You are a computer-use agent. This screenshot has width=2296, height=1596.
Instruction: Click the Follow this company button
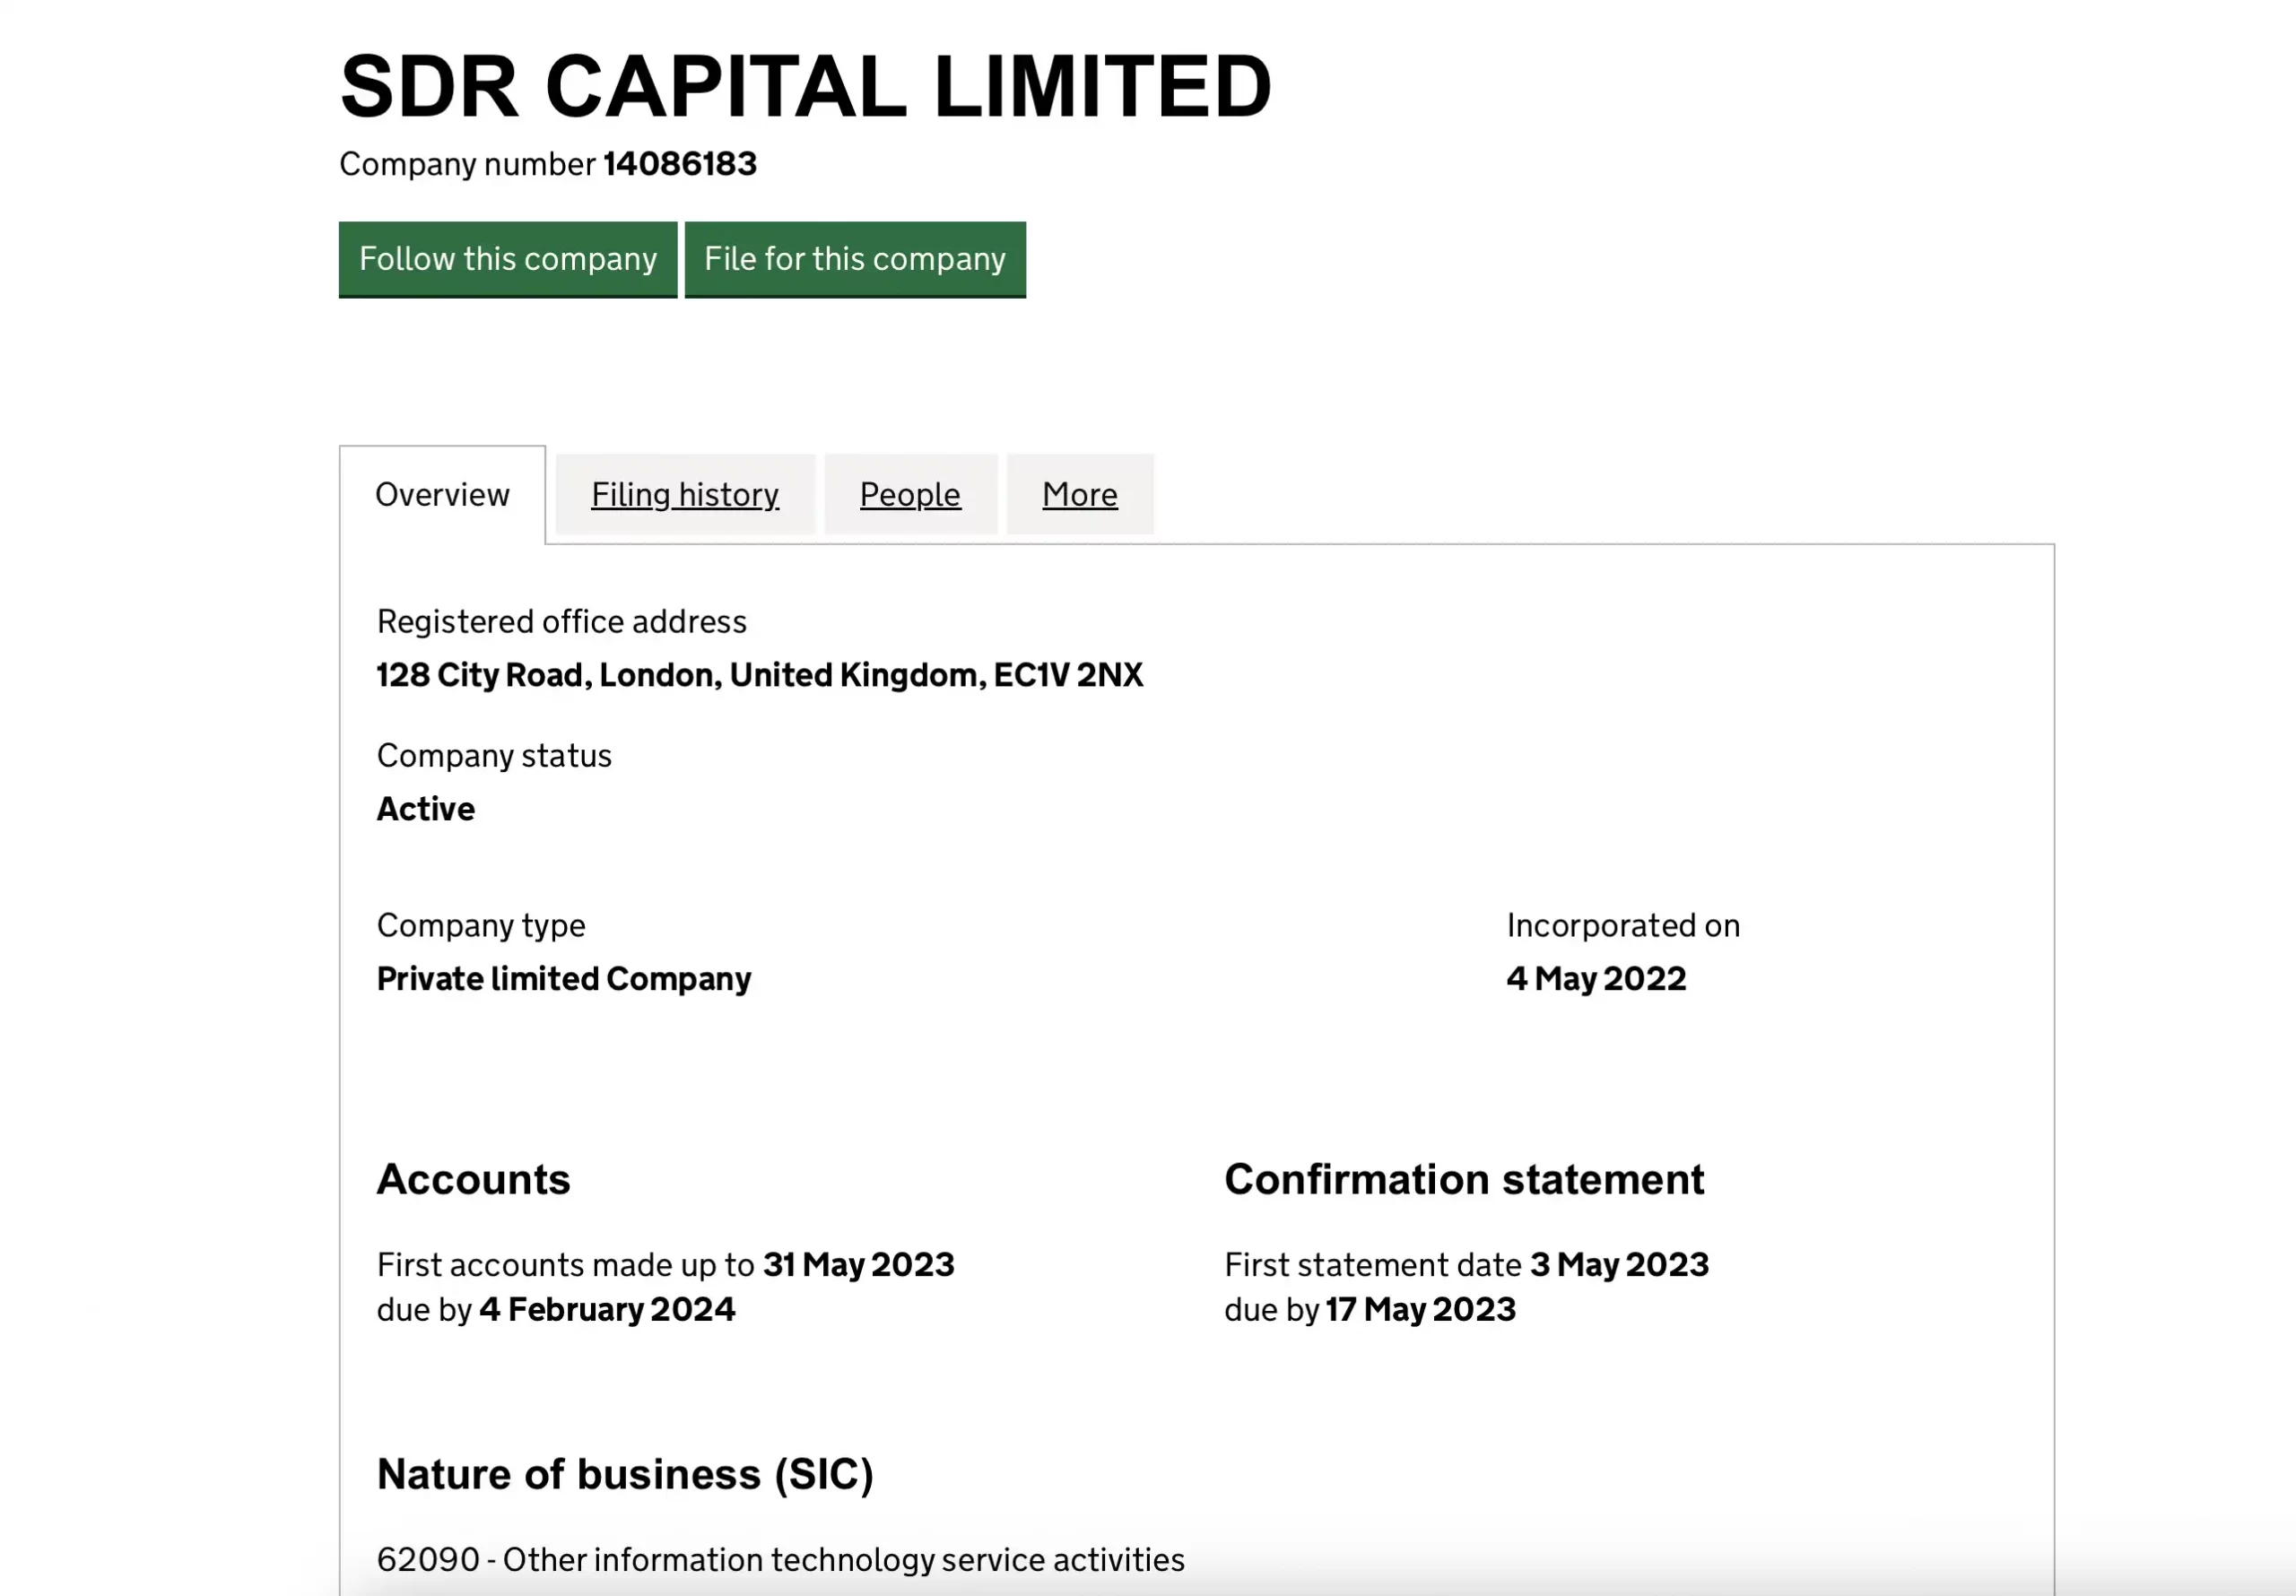[x=508, y=259]
